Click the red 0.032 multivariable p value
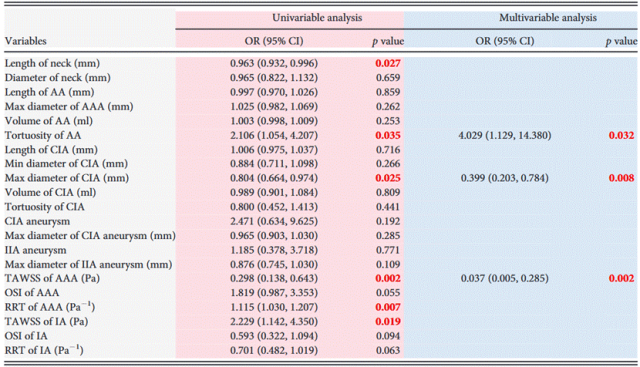The height and width of the screenshot is (367, 640). [x=621, y=135]
